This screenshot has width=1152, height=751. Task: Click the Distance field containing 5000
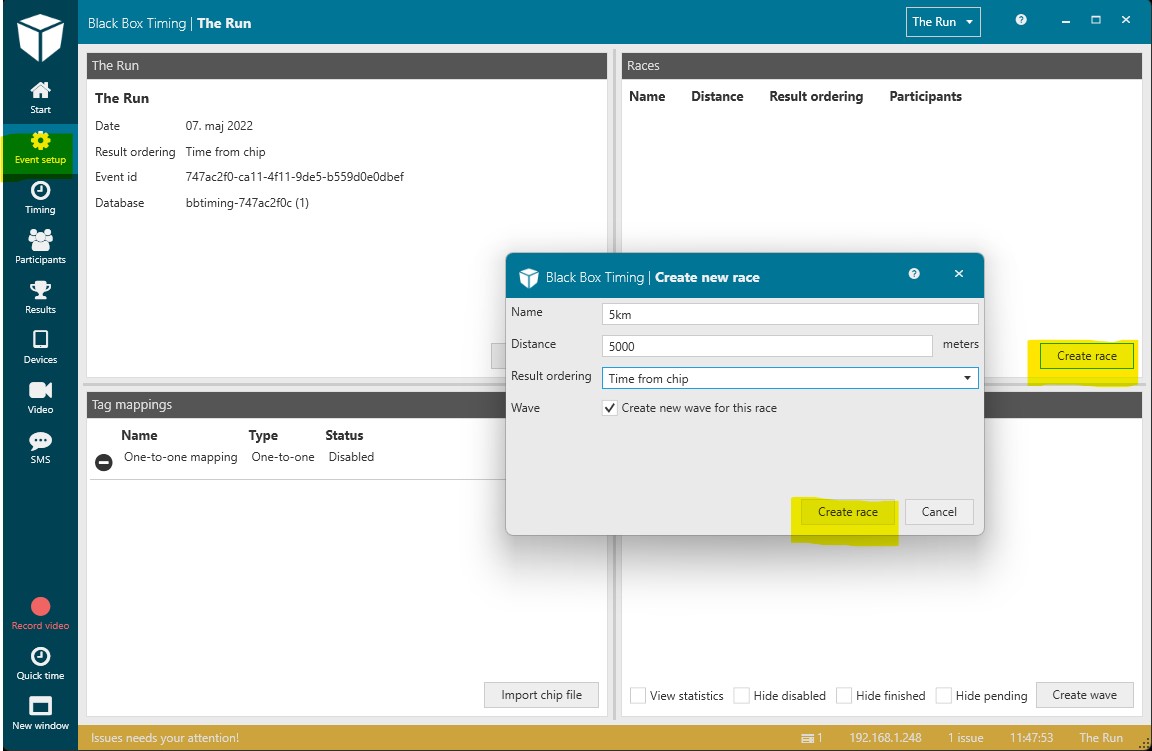pyautogui.click(x=767, y=346)
